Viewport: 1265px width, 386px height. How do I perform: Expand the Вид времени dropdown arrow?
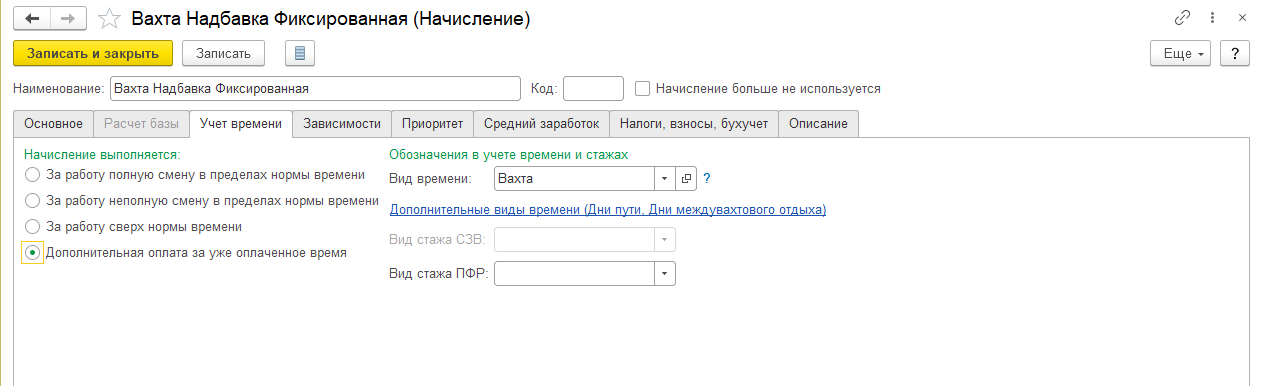point(666,178)
